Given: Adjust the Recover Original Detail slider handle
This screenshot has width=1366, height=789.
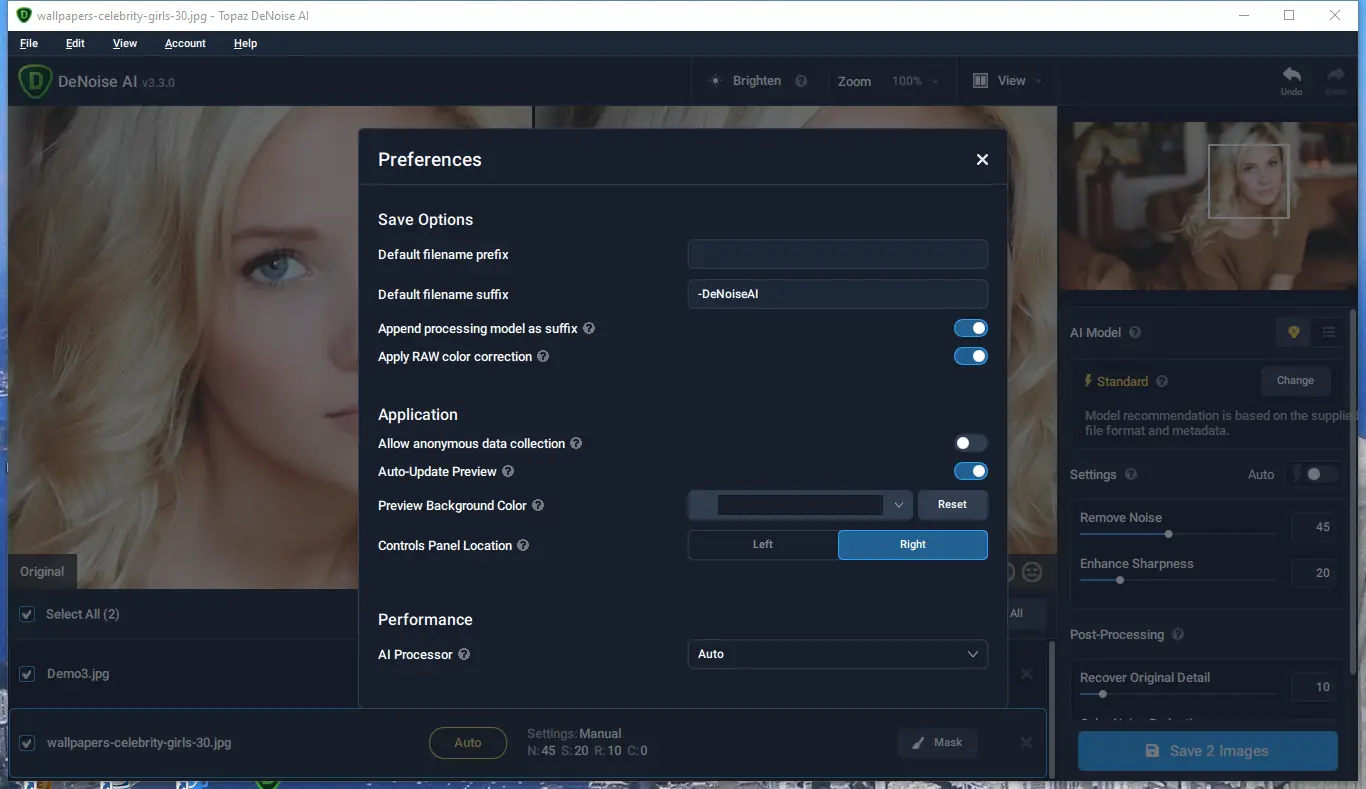Looking at the screenshot, I should click(x=1102, y=694).
